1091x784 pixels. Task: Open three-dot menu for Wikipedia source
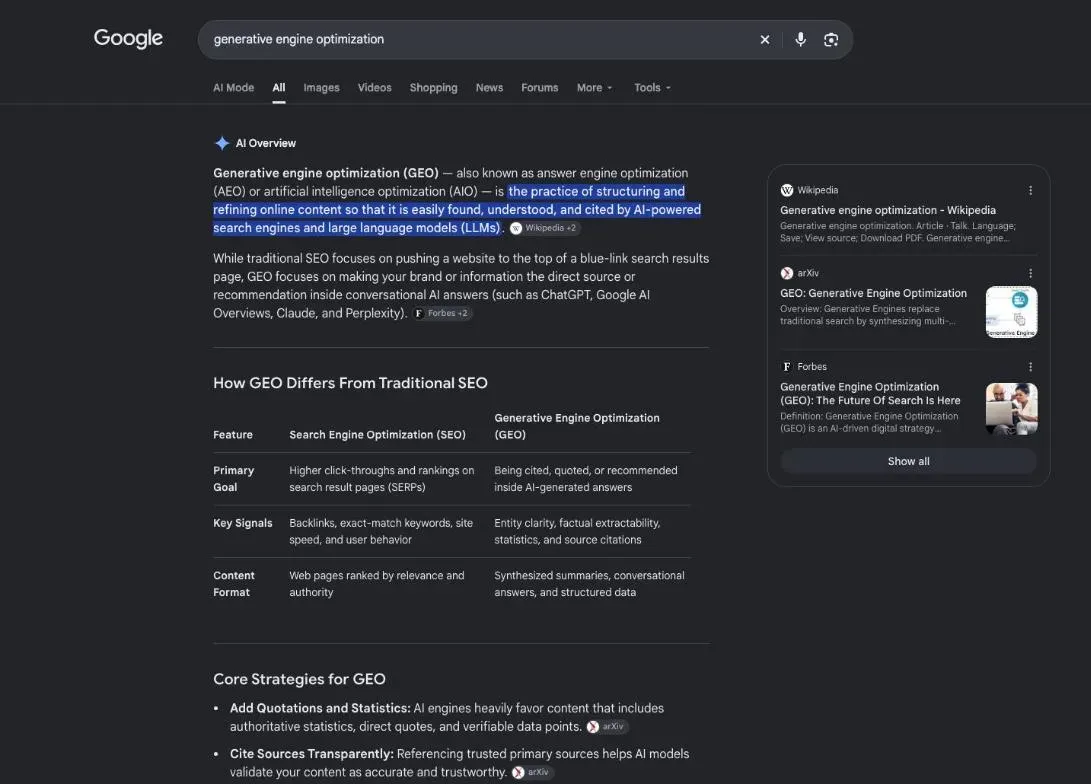pyautogui.click(x=1030, y=191)
